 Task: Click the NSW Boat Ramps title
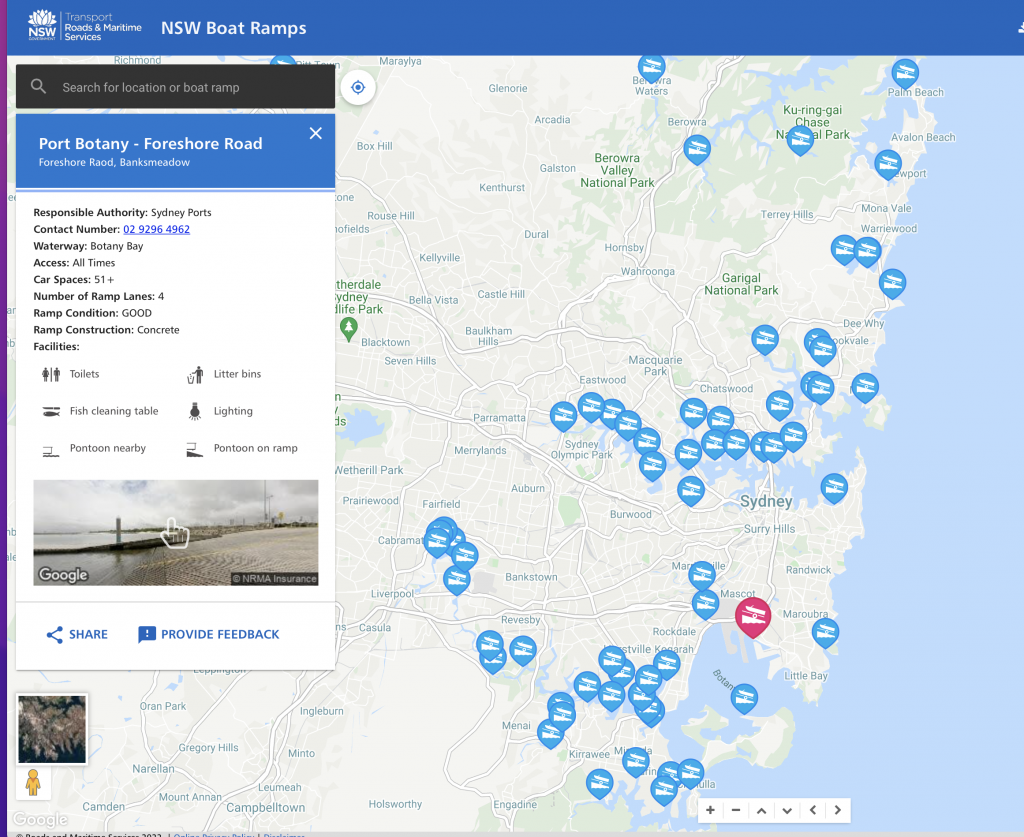234,28
